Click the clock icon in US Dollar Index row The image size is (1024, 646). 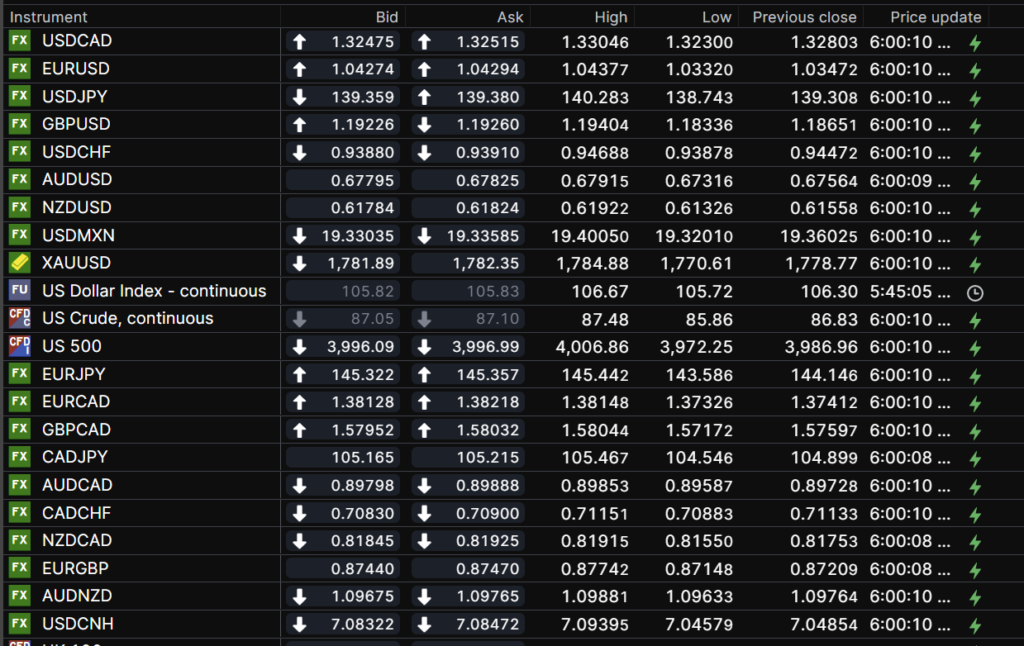tap(975, 293)
